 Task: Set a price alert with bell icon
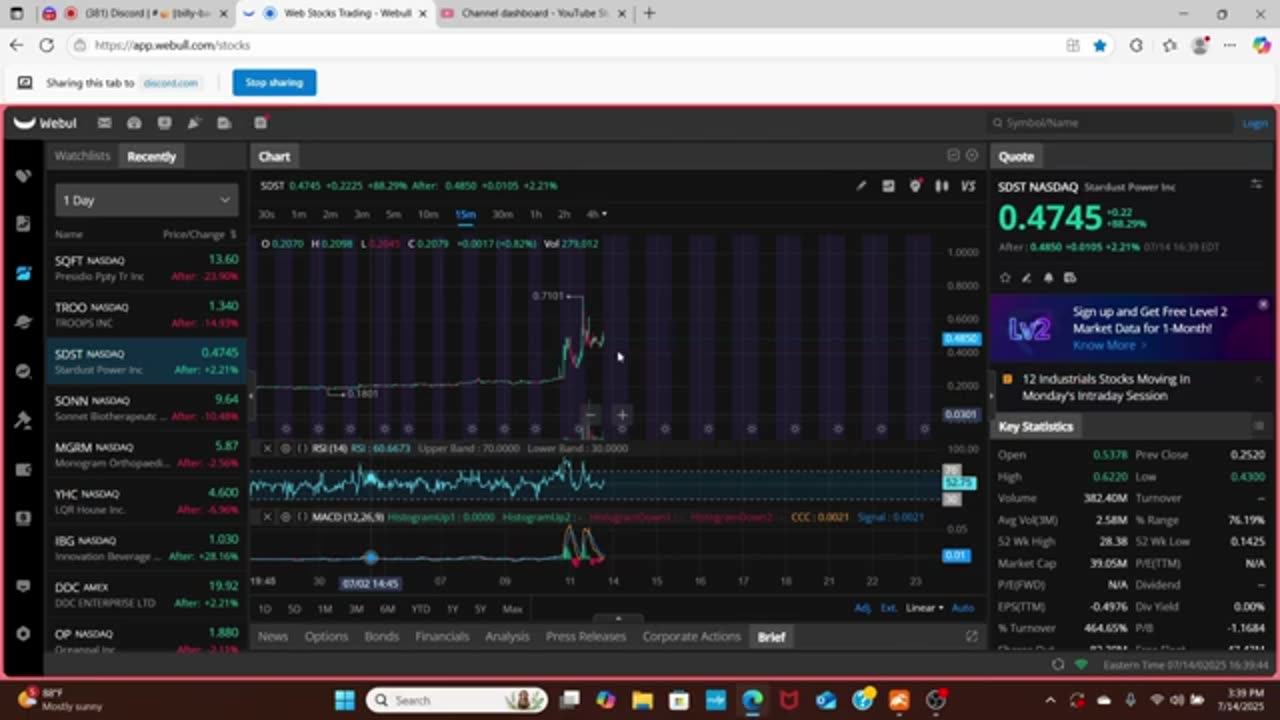(1048, 278)
